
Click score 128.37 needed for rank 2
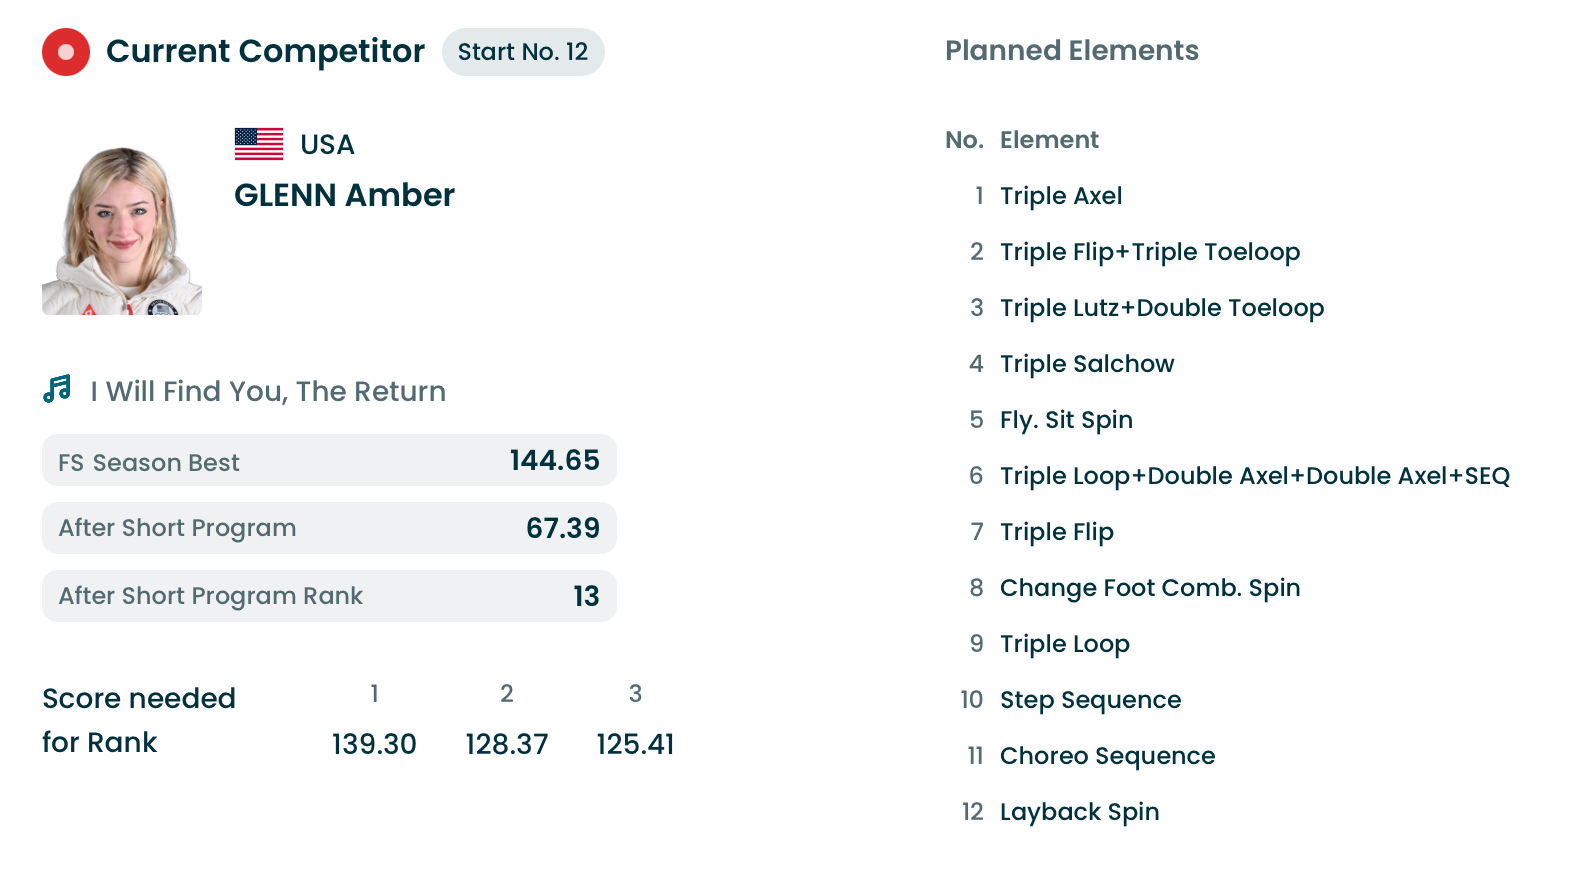tap(507, 744)
